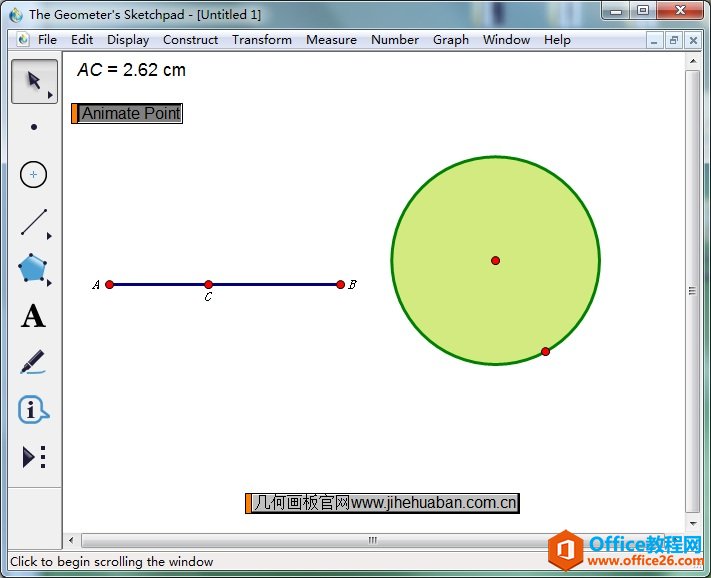
Task: Click point C on segment AB
Action: point(208,285)
